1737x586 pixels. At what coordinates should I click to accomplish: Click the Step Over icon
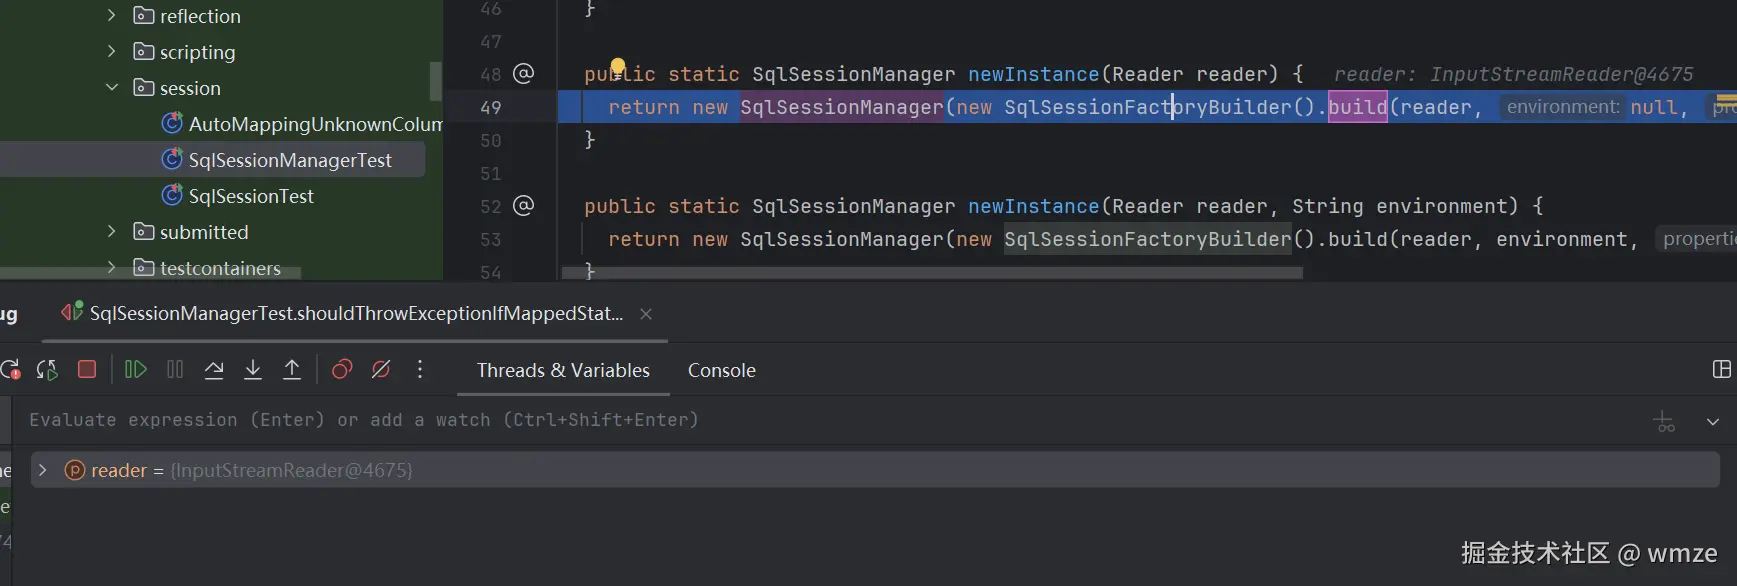coord(214,370)
